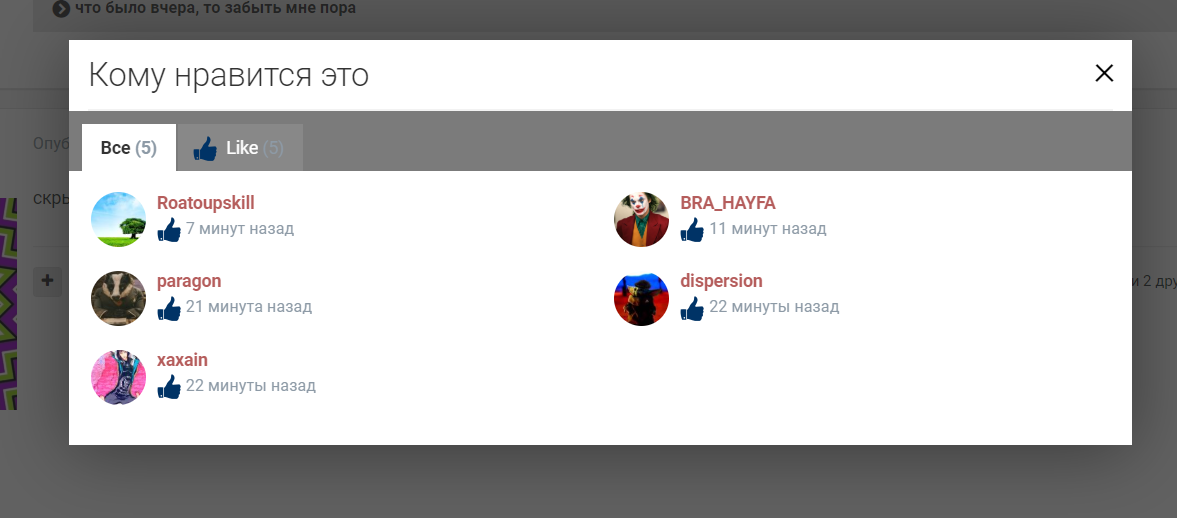The image size is (1177, 518).
Task: Click the like icon beside paragon's timestamp
Action: click(x=169, y=308)
